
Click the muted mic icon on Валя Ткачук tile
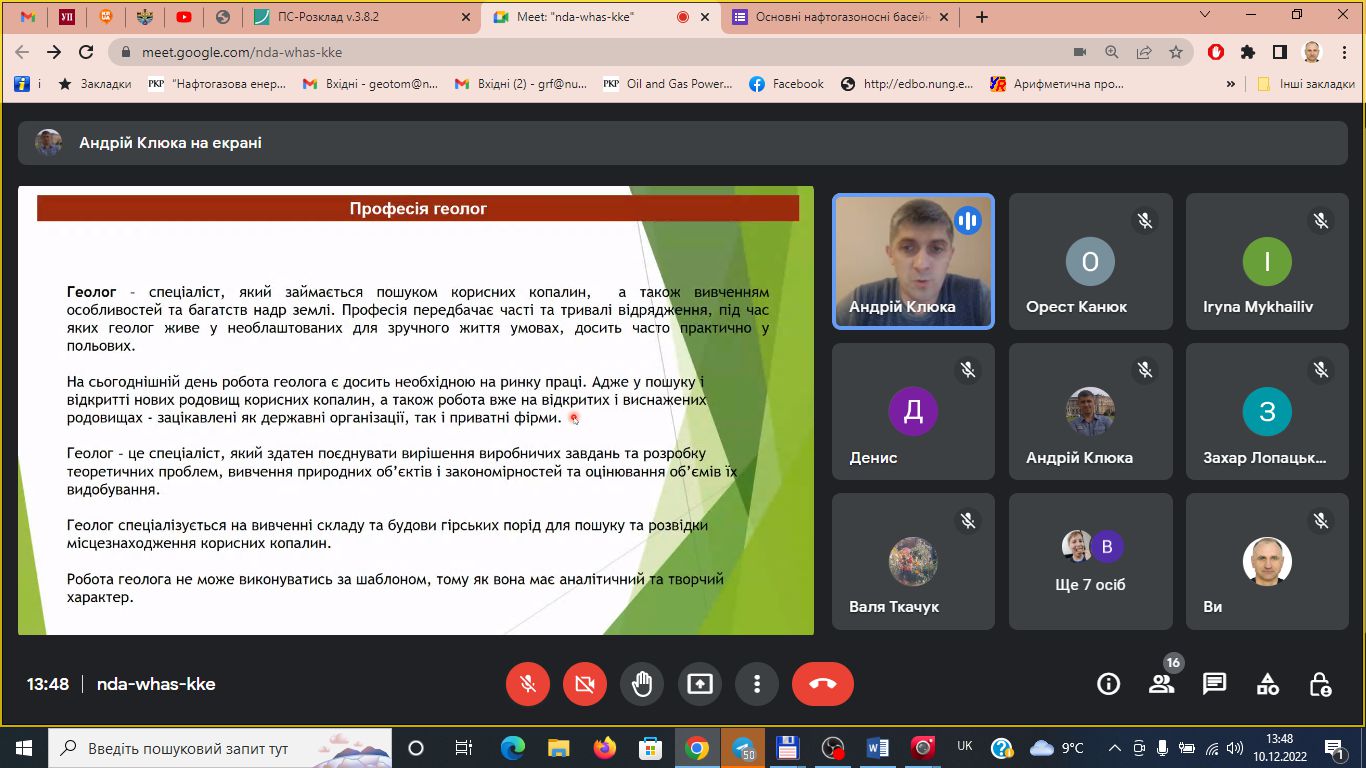(x=967, y=520)
